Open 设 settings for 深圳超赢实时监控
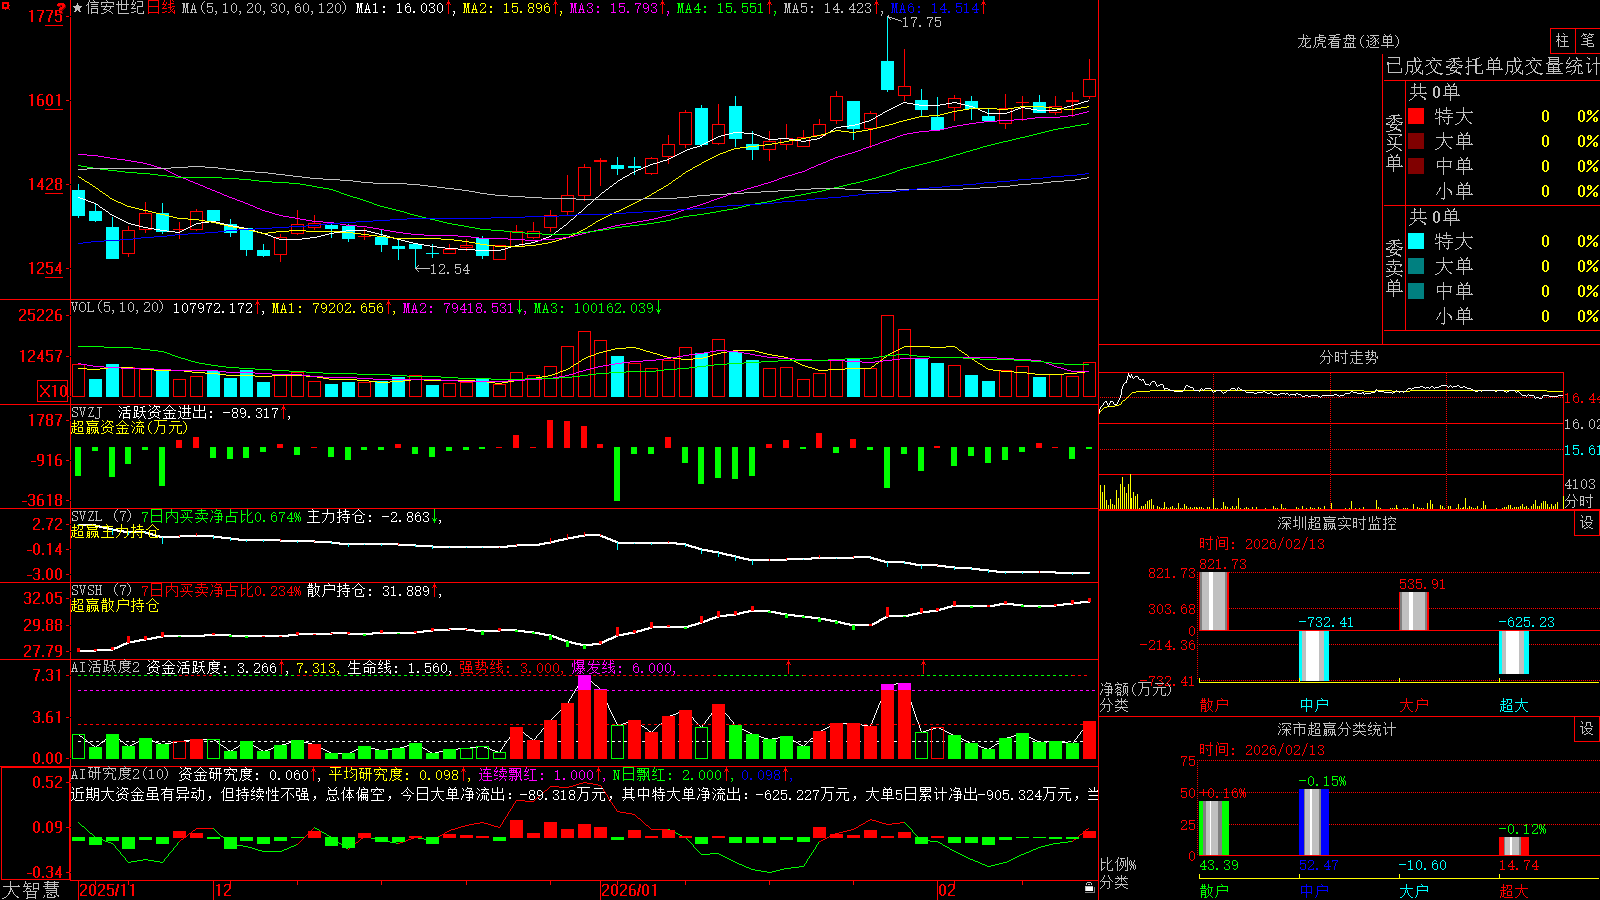 coord(1587,523)
